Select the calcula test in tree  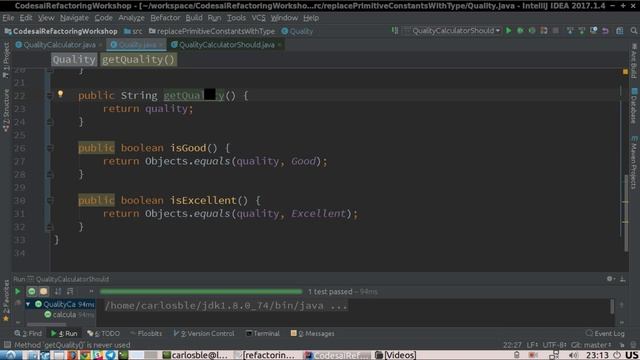[x=64, y=315]
